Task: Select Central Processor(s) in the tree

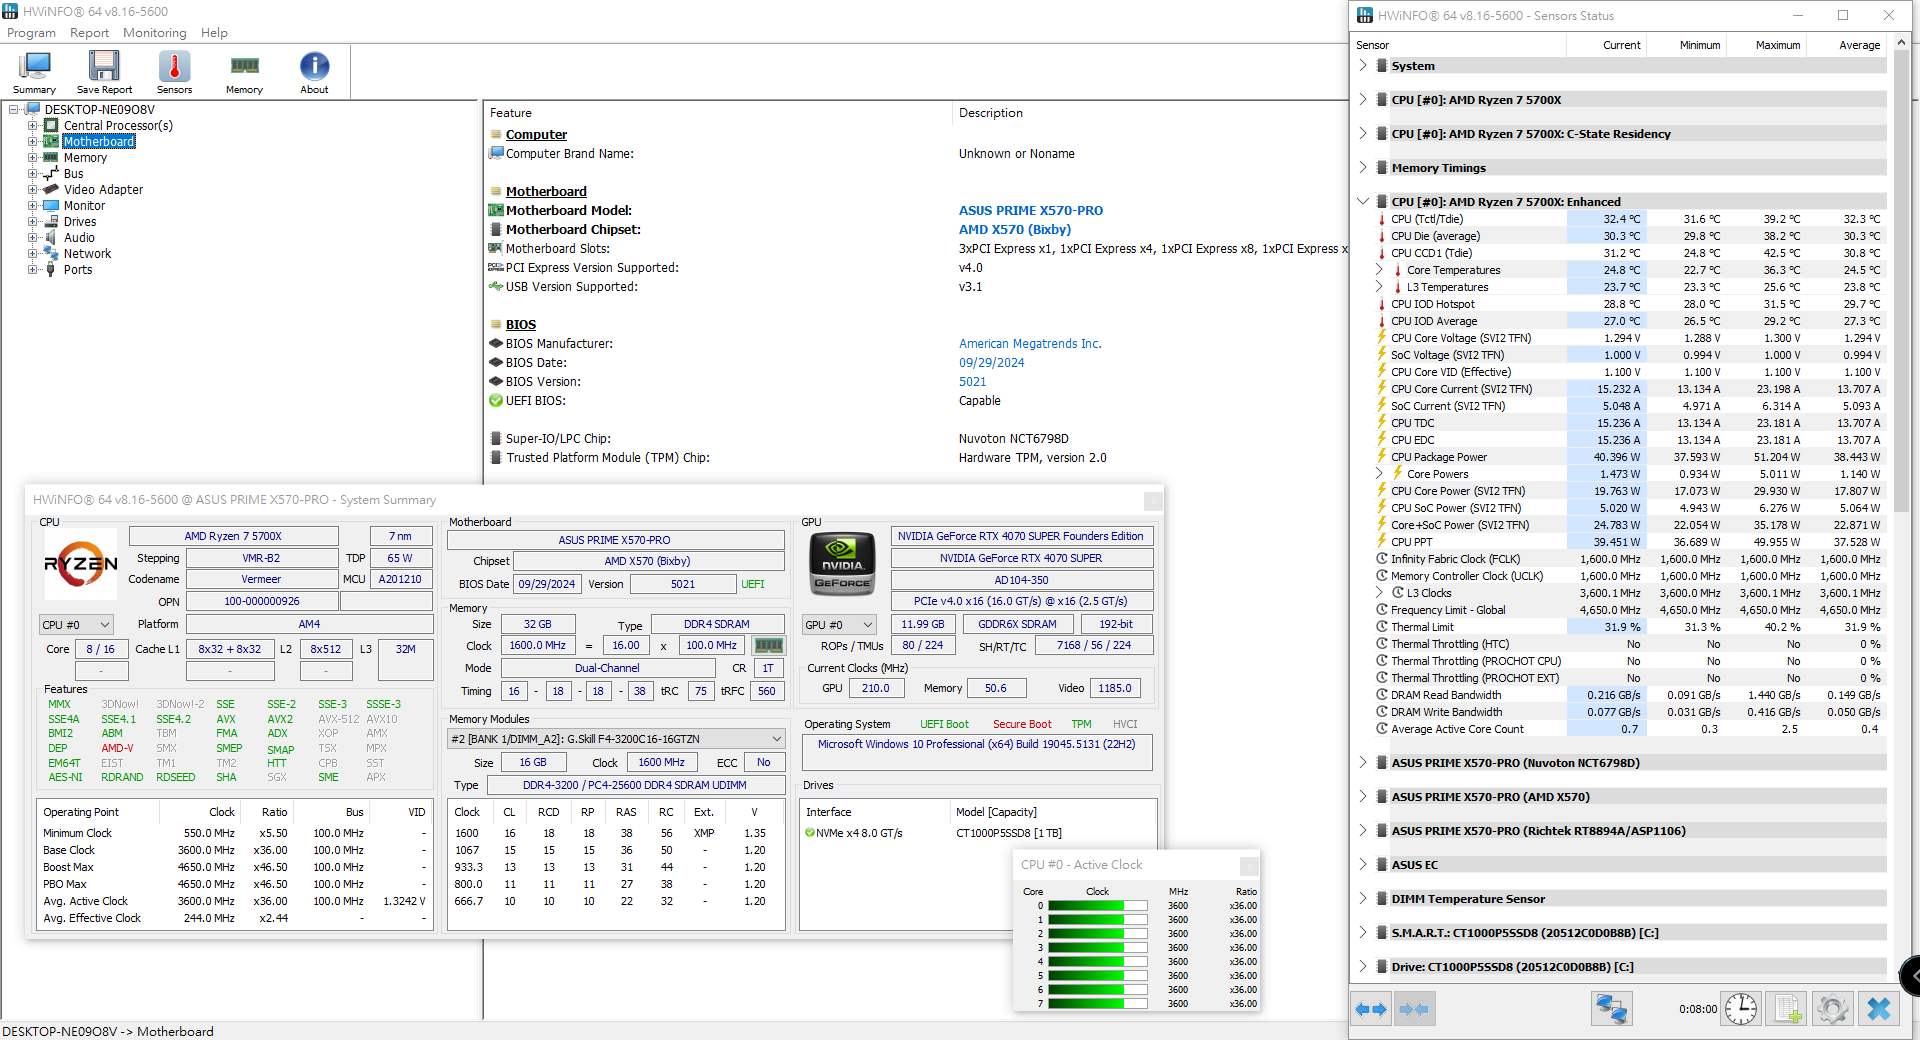Action: 118,126
